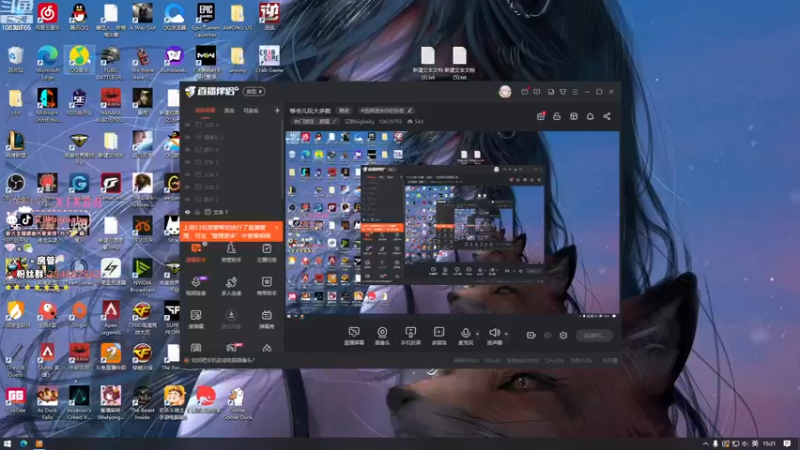Open the gift box icon with red badge
Viewport: 800px width, 450px height.
pos(541,116)
